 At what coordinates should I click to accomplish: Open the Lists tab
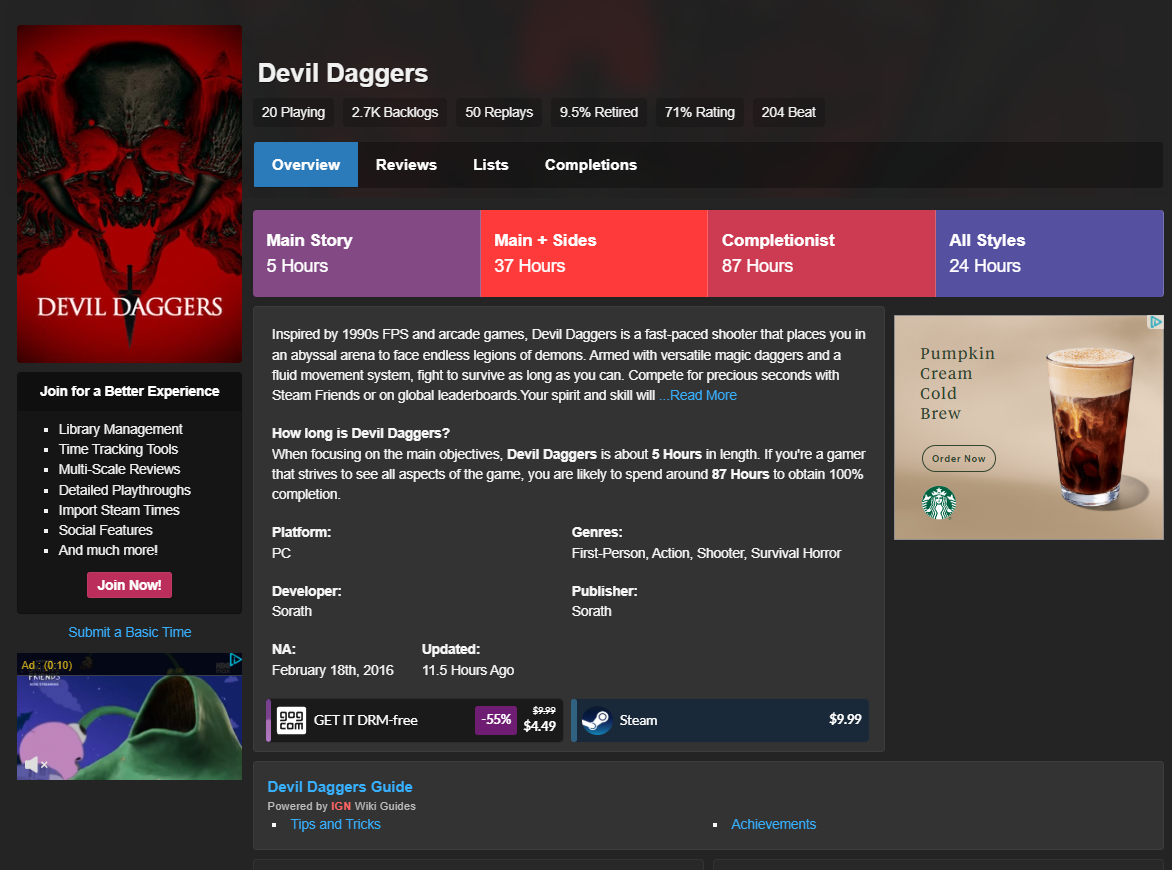[490, 164]
